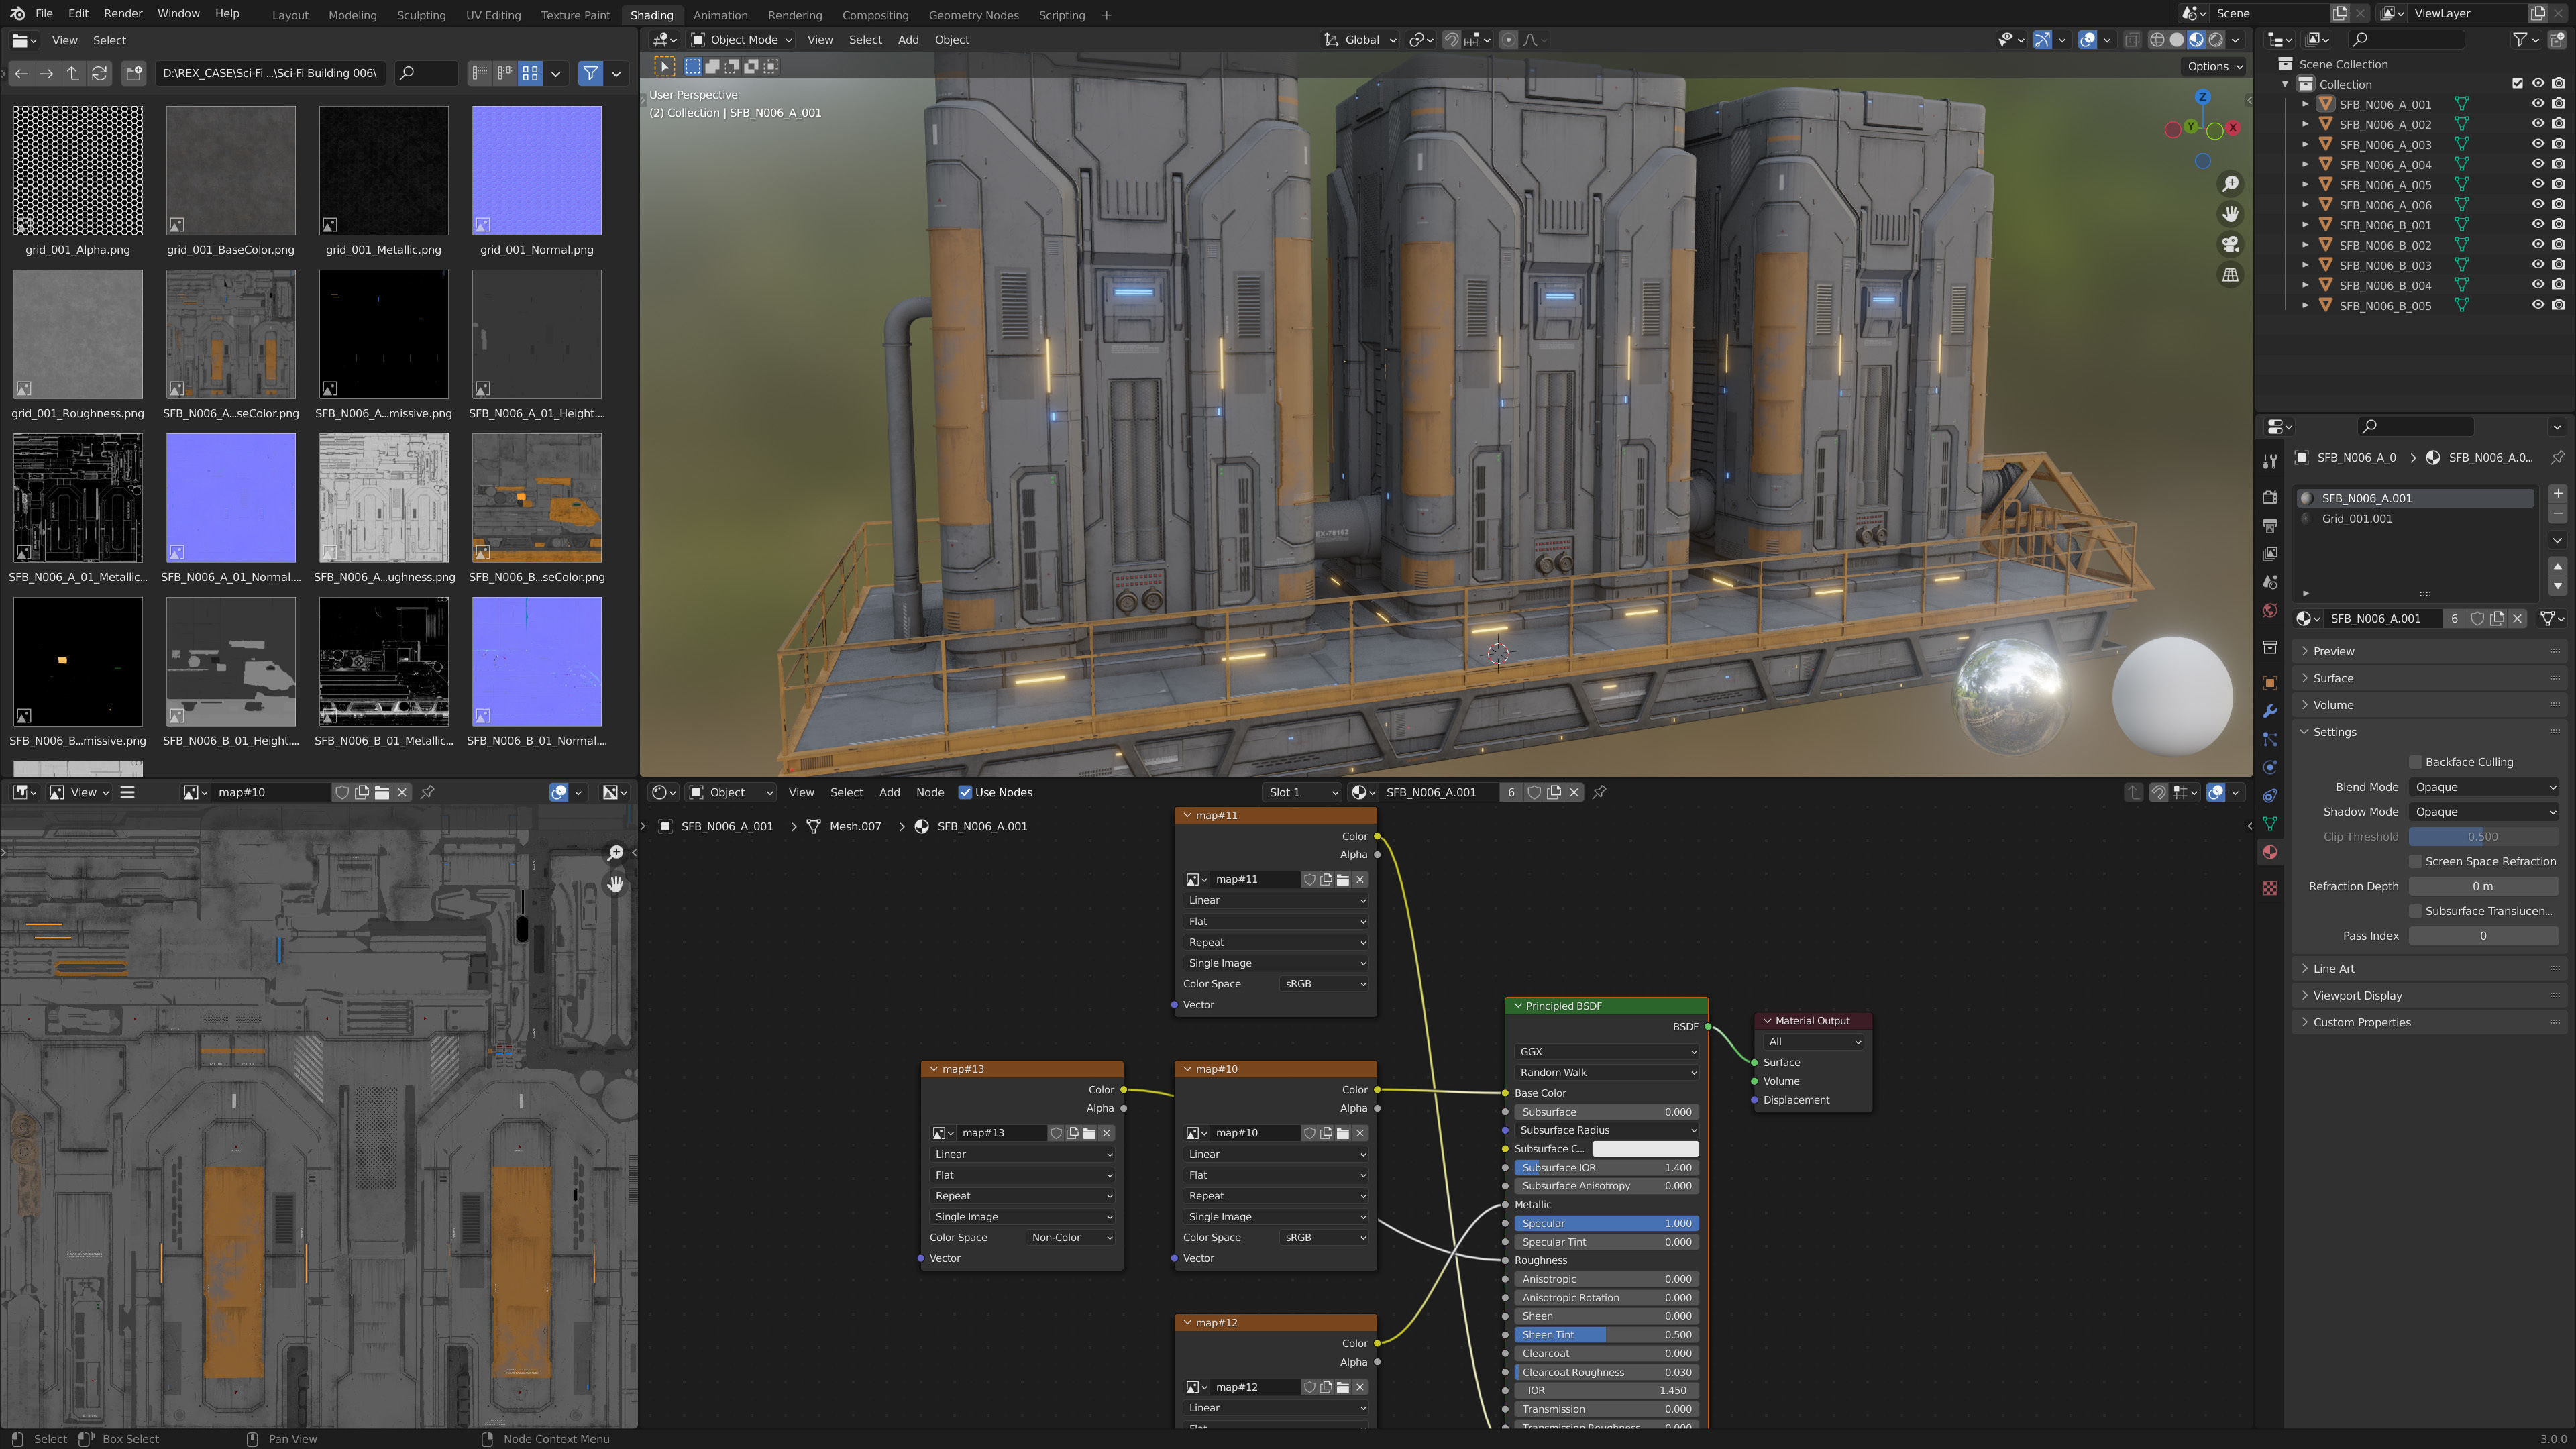Open the World properties tab
Image resolution: width=2576 pixels, height=1449 pixels.
[x=2270, y=610]
